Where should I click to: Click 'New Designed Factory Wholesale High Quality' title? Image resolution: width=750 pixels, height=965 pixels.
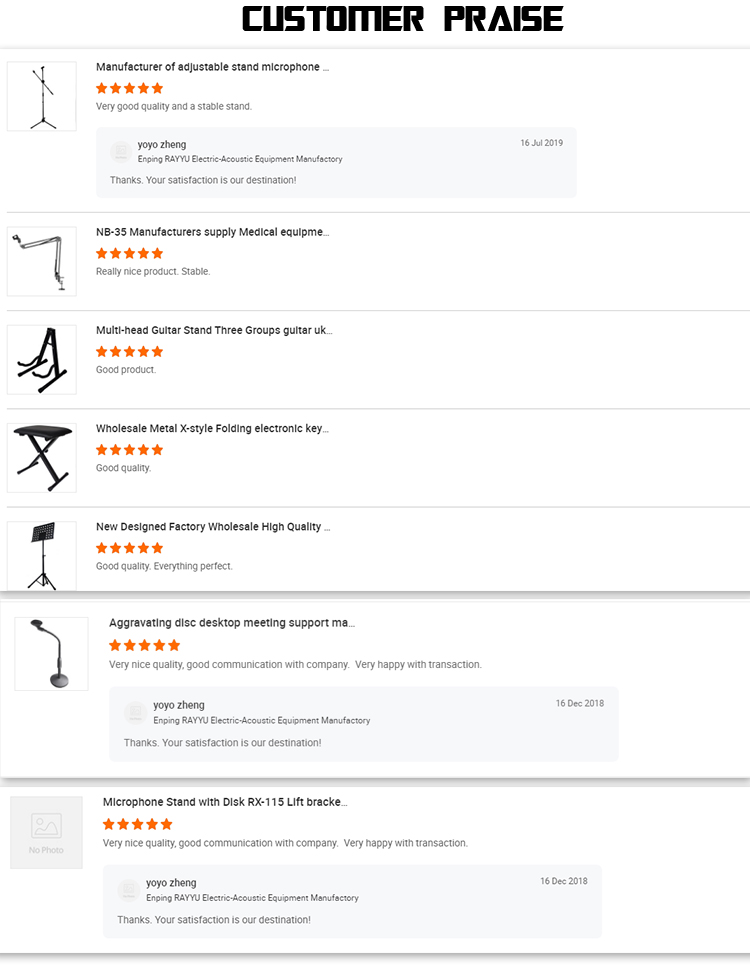point(213,526)
